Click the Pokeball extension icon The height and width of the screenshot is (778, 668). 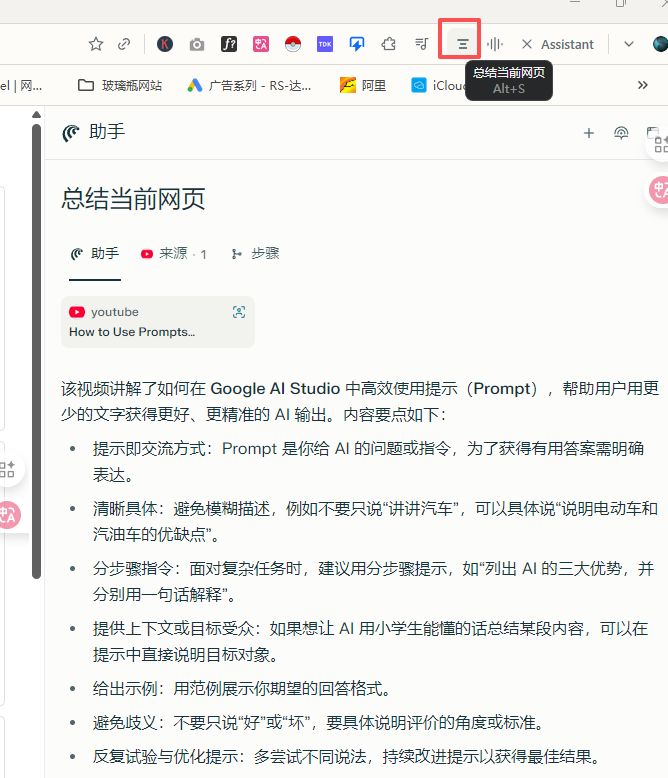pos(293,44)
